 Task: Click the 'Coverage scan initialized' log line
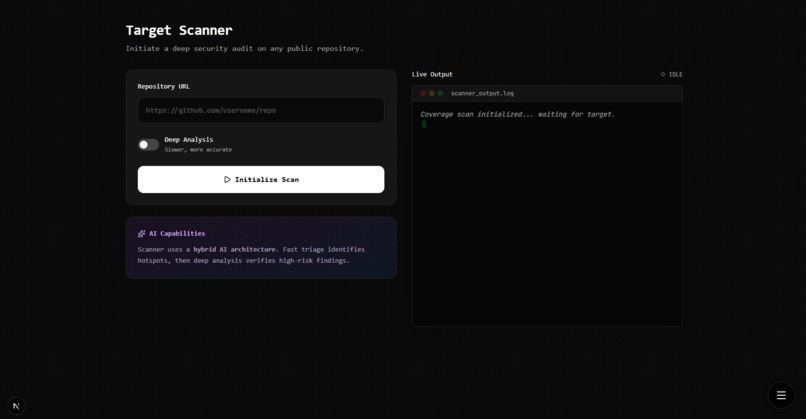[x=517, y=114]
